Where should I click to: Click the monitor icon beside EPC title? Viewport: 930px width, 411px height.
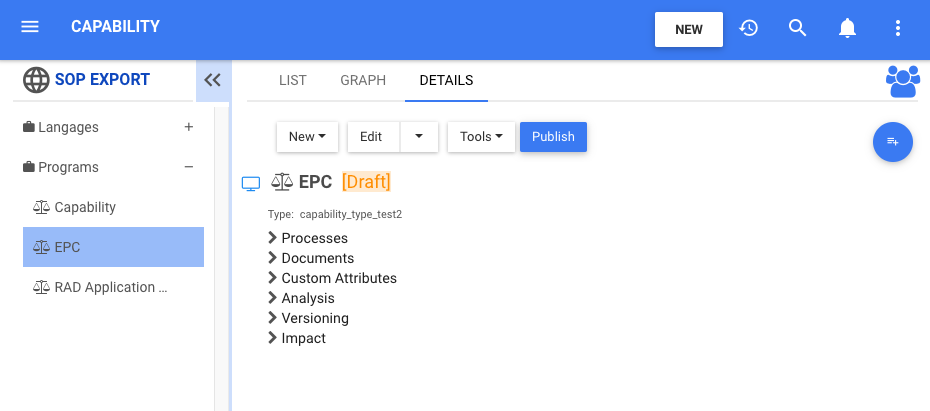251,183
